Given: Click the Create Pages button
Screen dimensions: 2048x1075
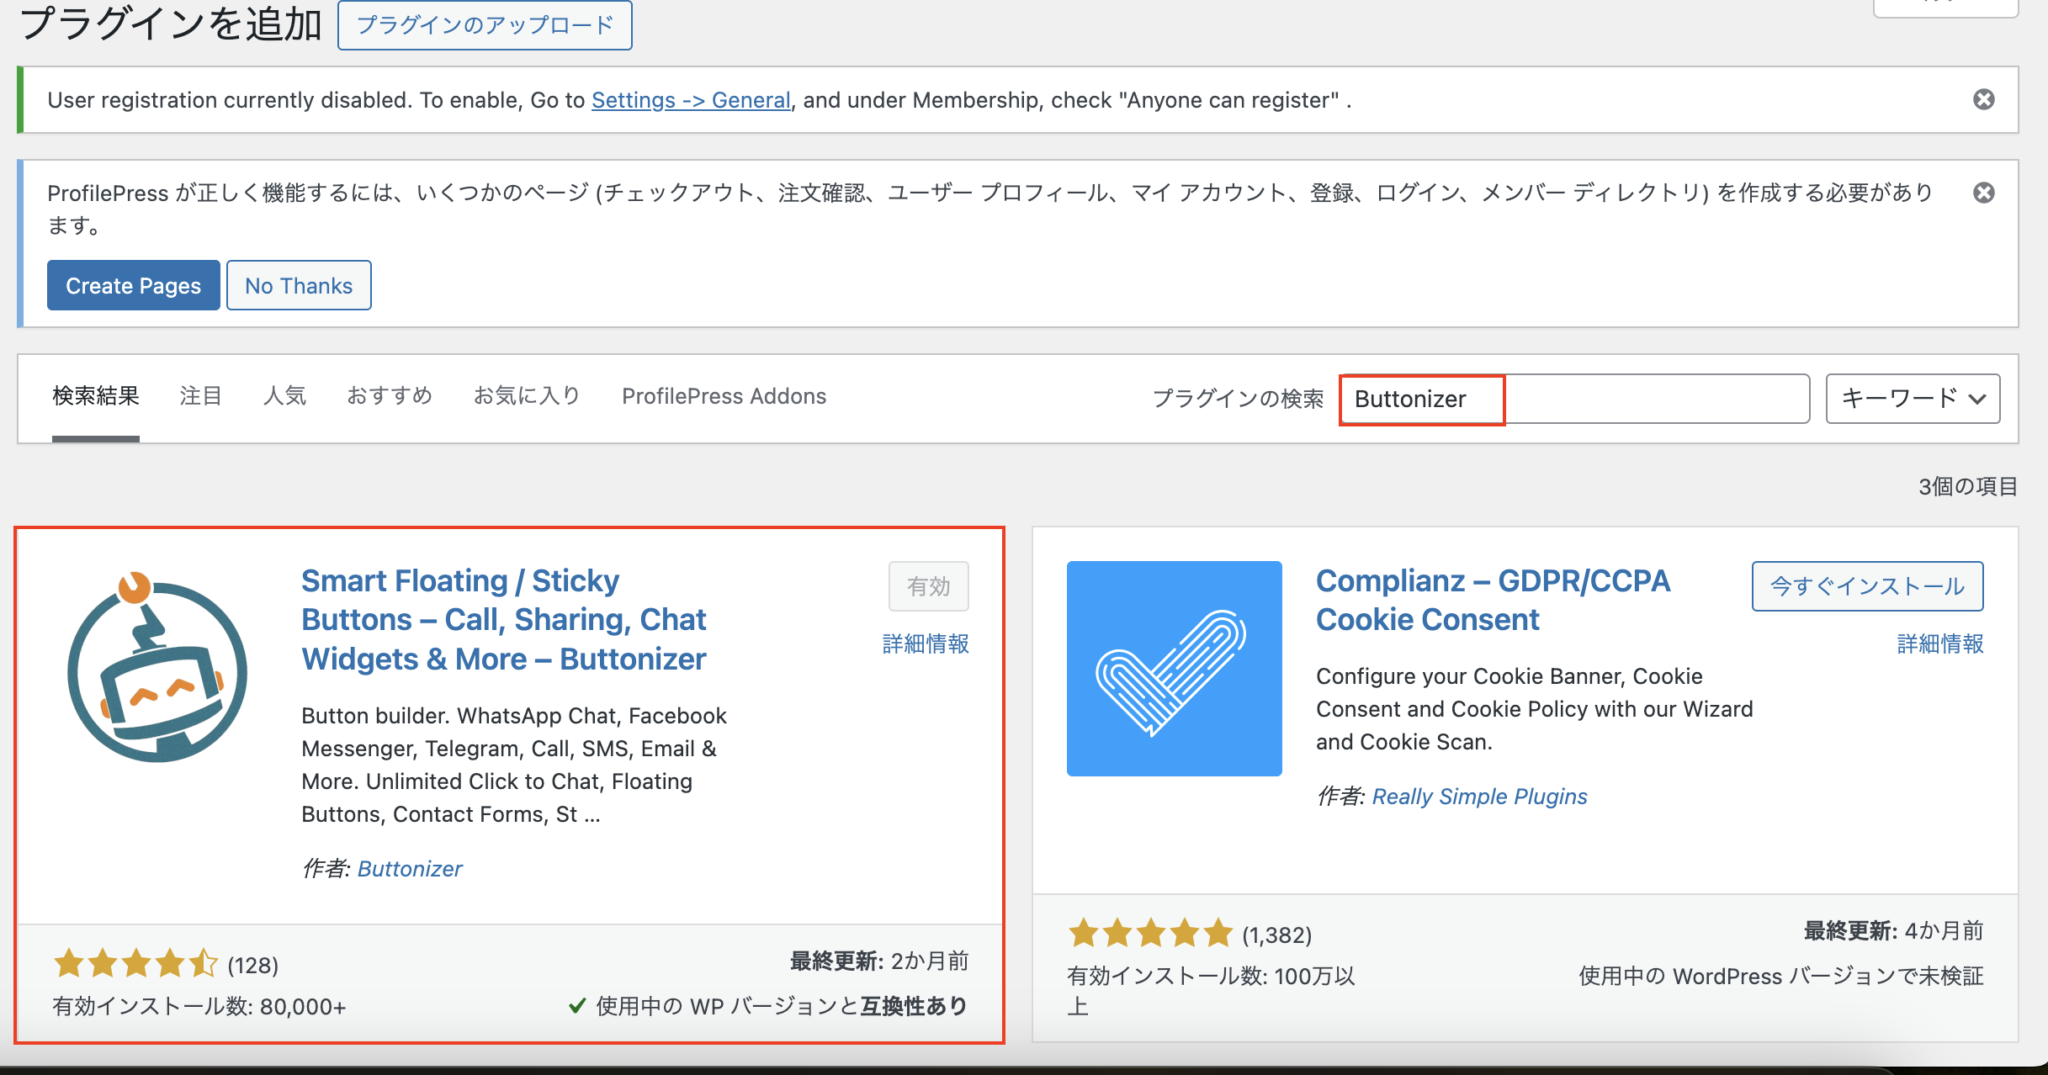Looking at the screenshot, I should pos(133,285).
